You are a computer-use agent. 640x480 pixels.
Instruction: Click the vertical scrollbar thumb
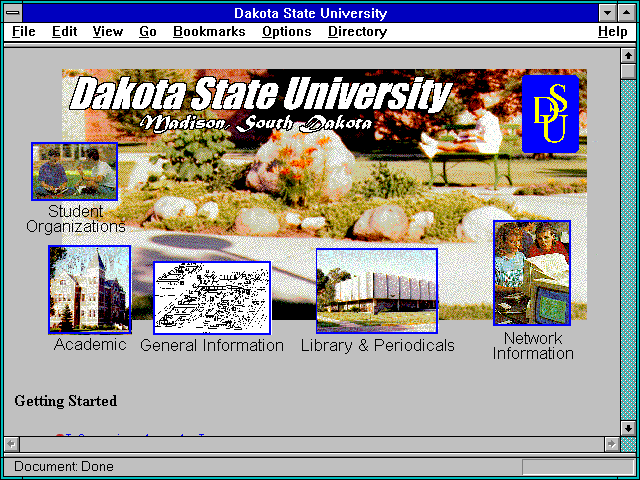pos(628,71)
